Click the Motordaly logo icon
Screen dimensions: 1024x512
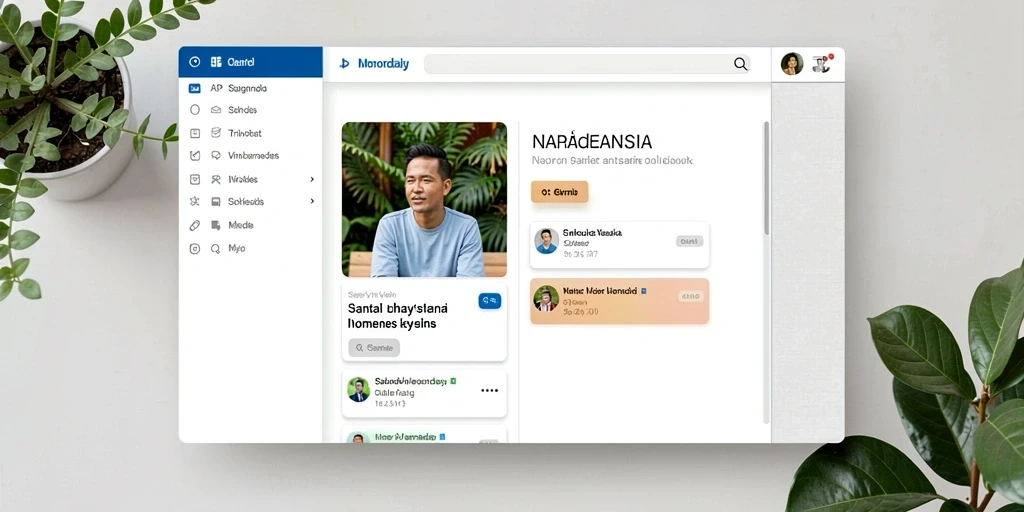(x=344, y=64)
